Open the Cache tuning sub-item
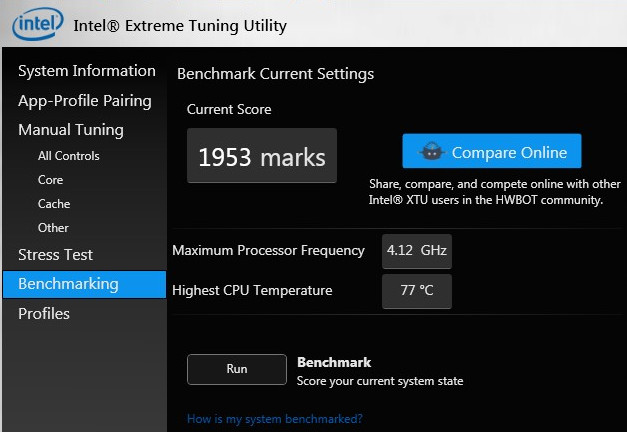The width and height of the screenshot is (627, 432). (x=54, y=204)
